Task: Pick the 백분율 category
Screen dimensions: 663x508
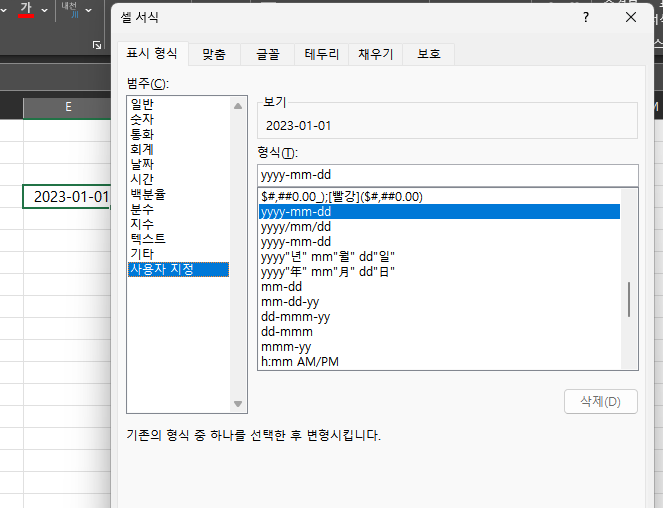Action: 179,194
